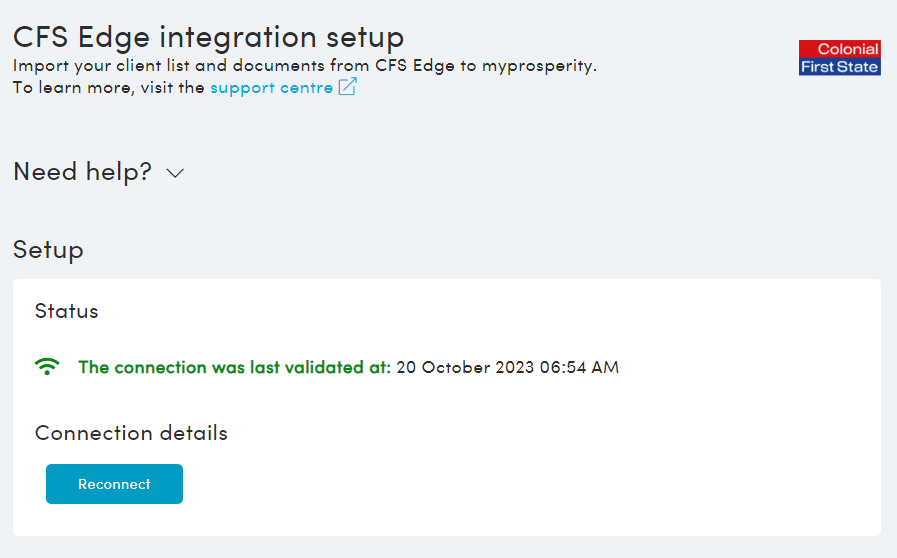Click the Connection details label

(x=131, y=433)
